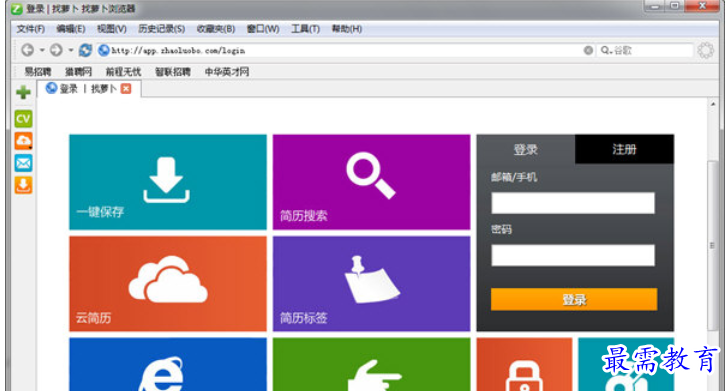Click the green pointing hand tile
This screenshot has height=391, width=726.
(371, 365)
